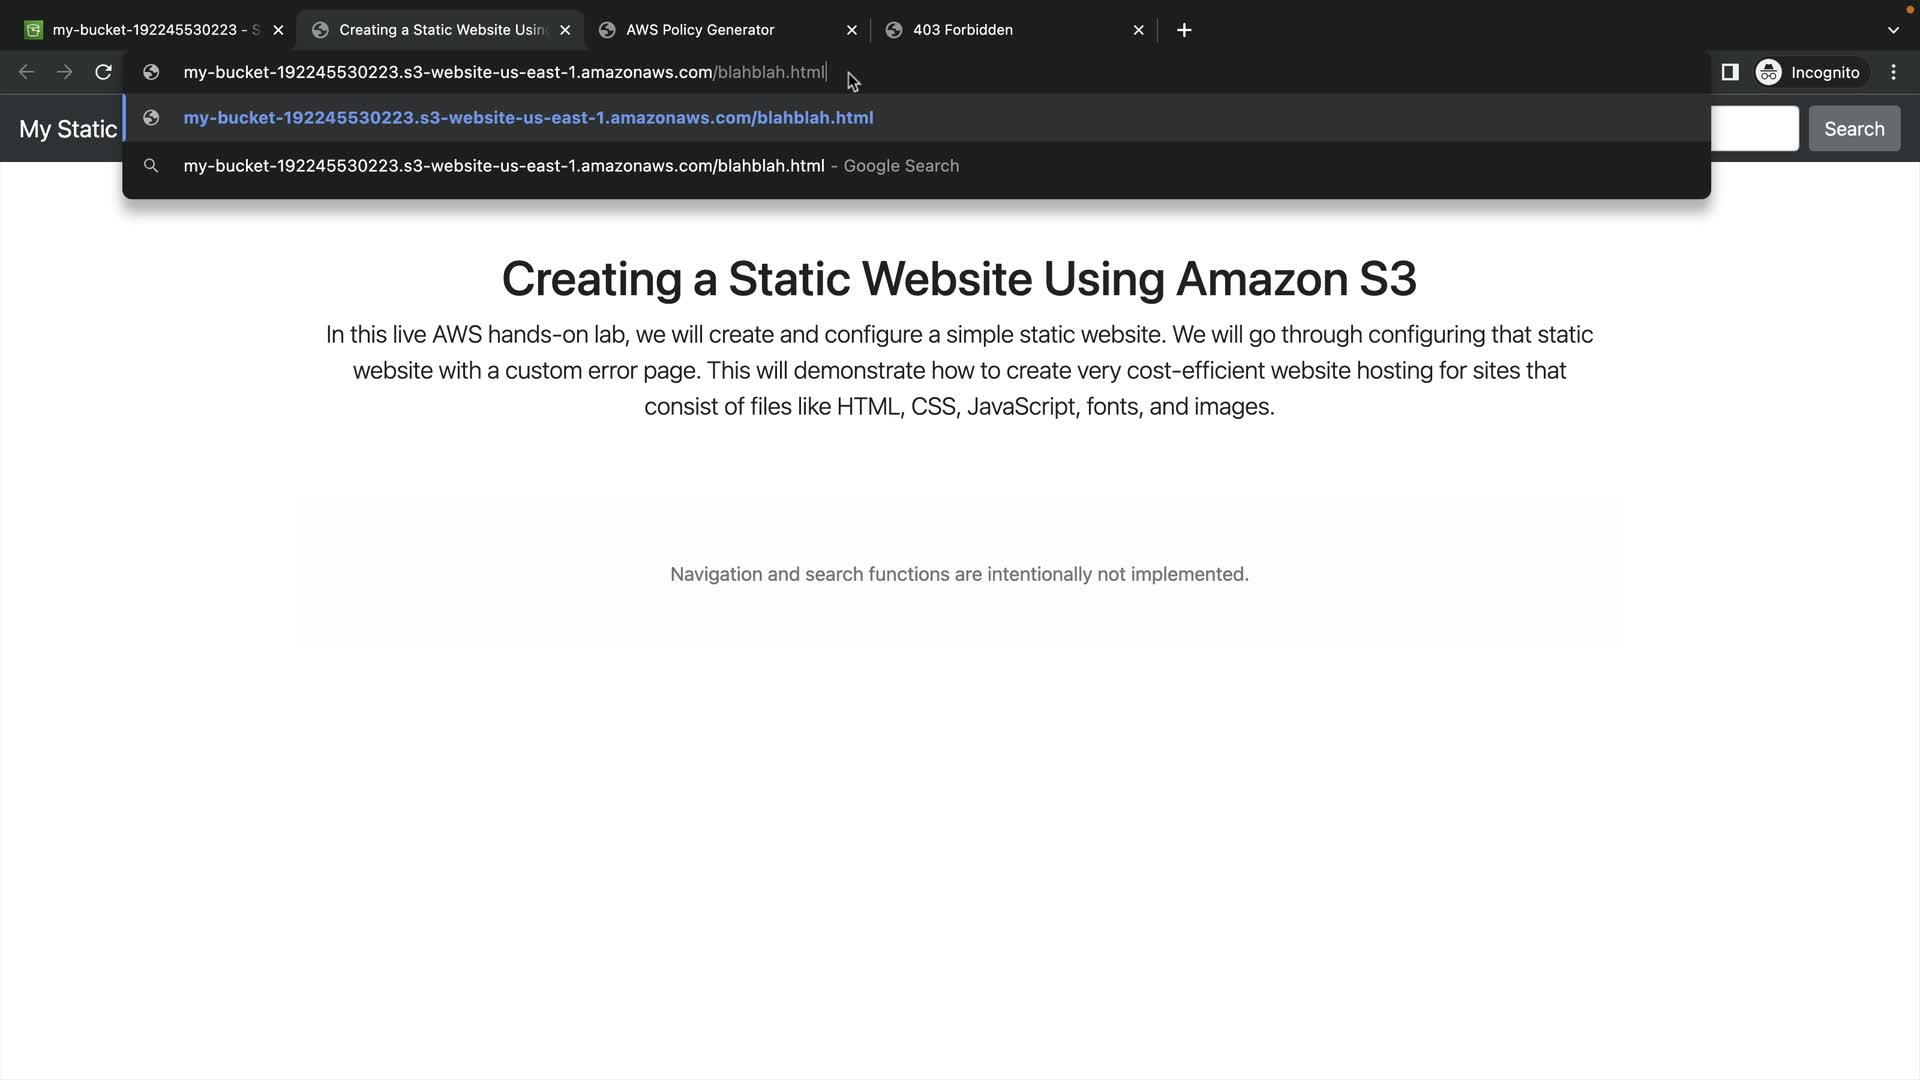
Task: Click the My Static site brand link
Action: point(68,129)
